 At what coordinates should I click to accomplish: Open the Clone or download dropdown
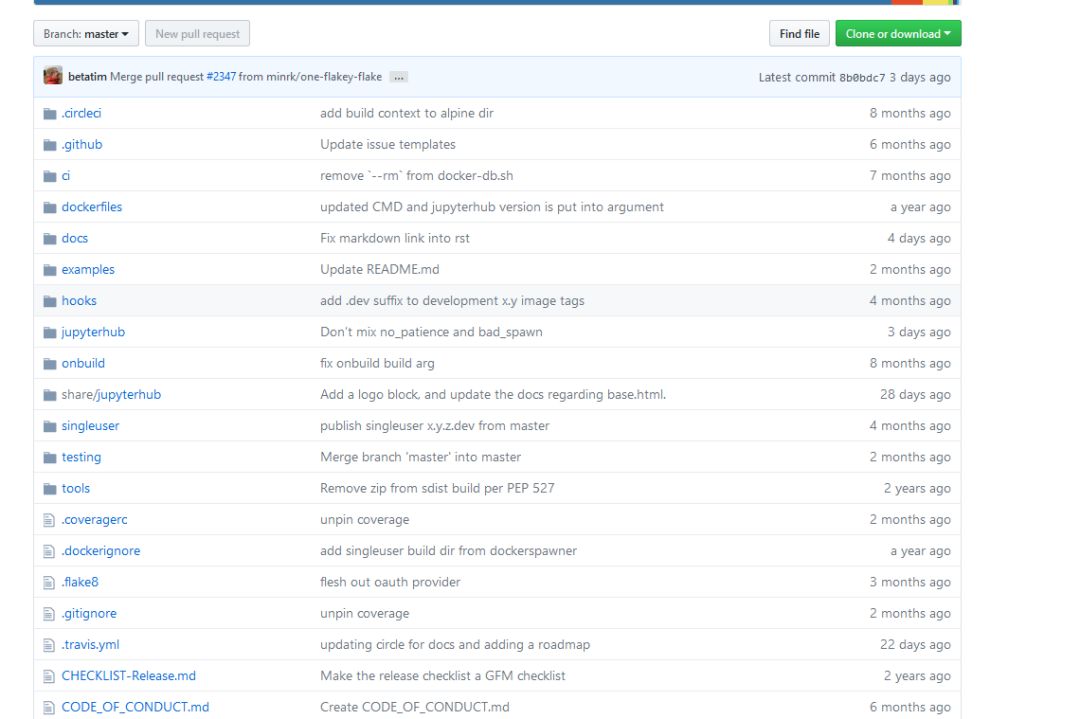click(898, 34)
